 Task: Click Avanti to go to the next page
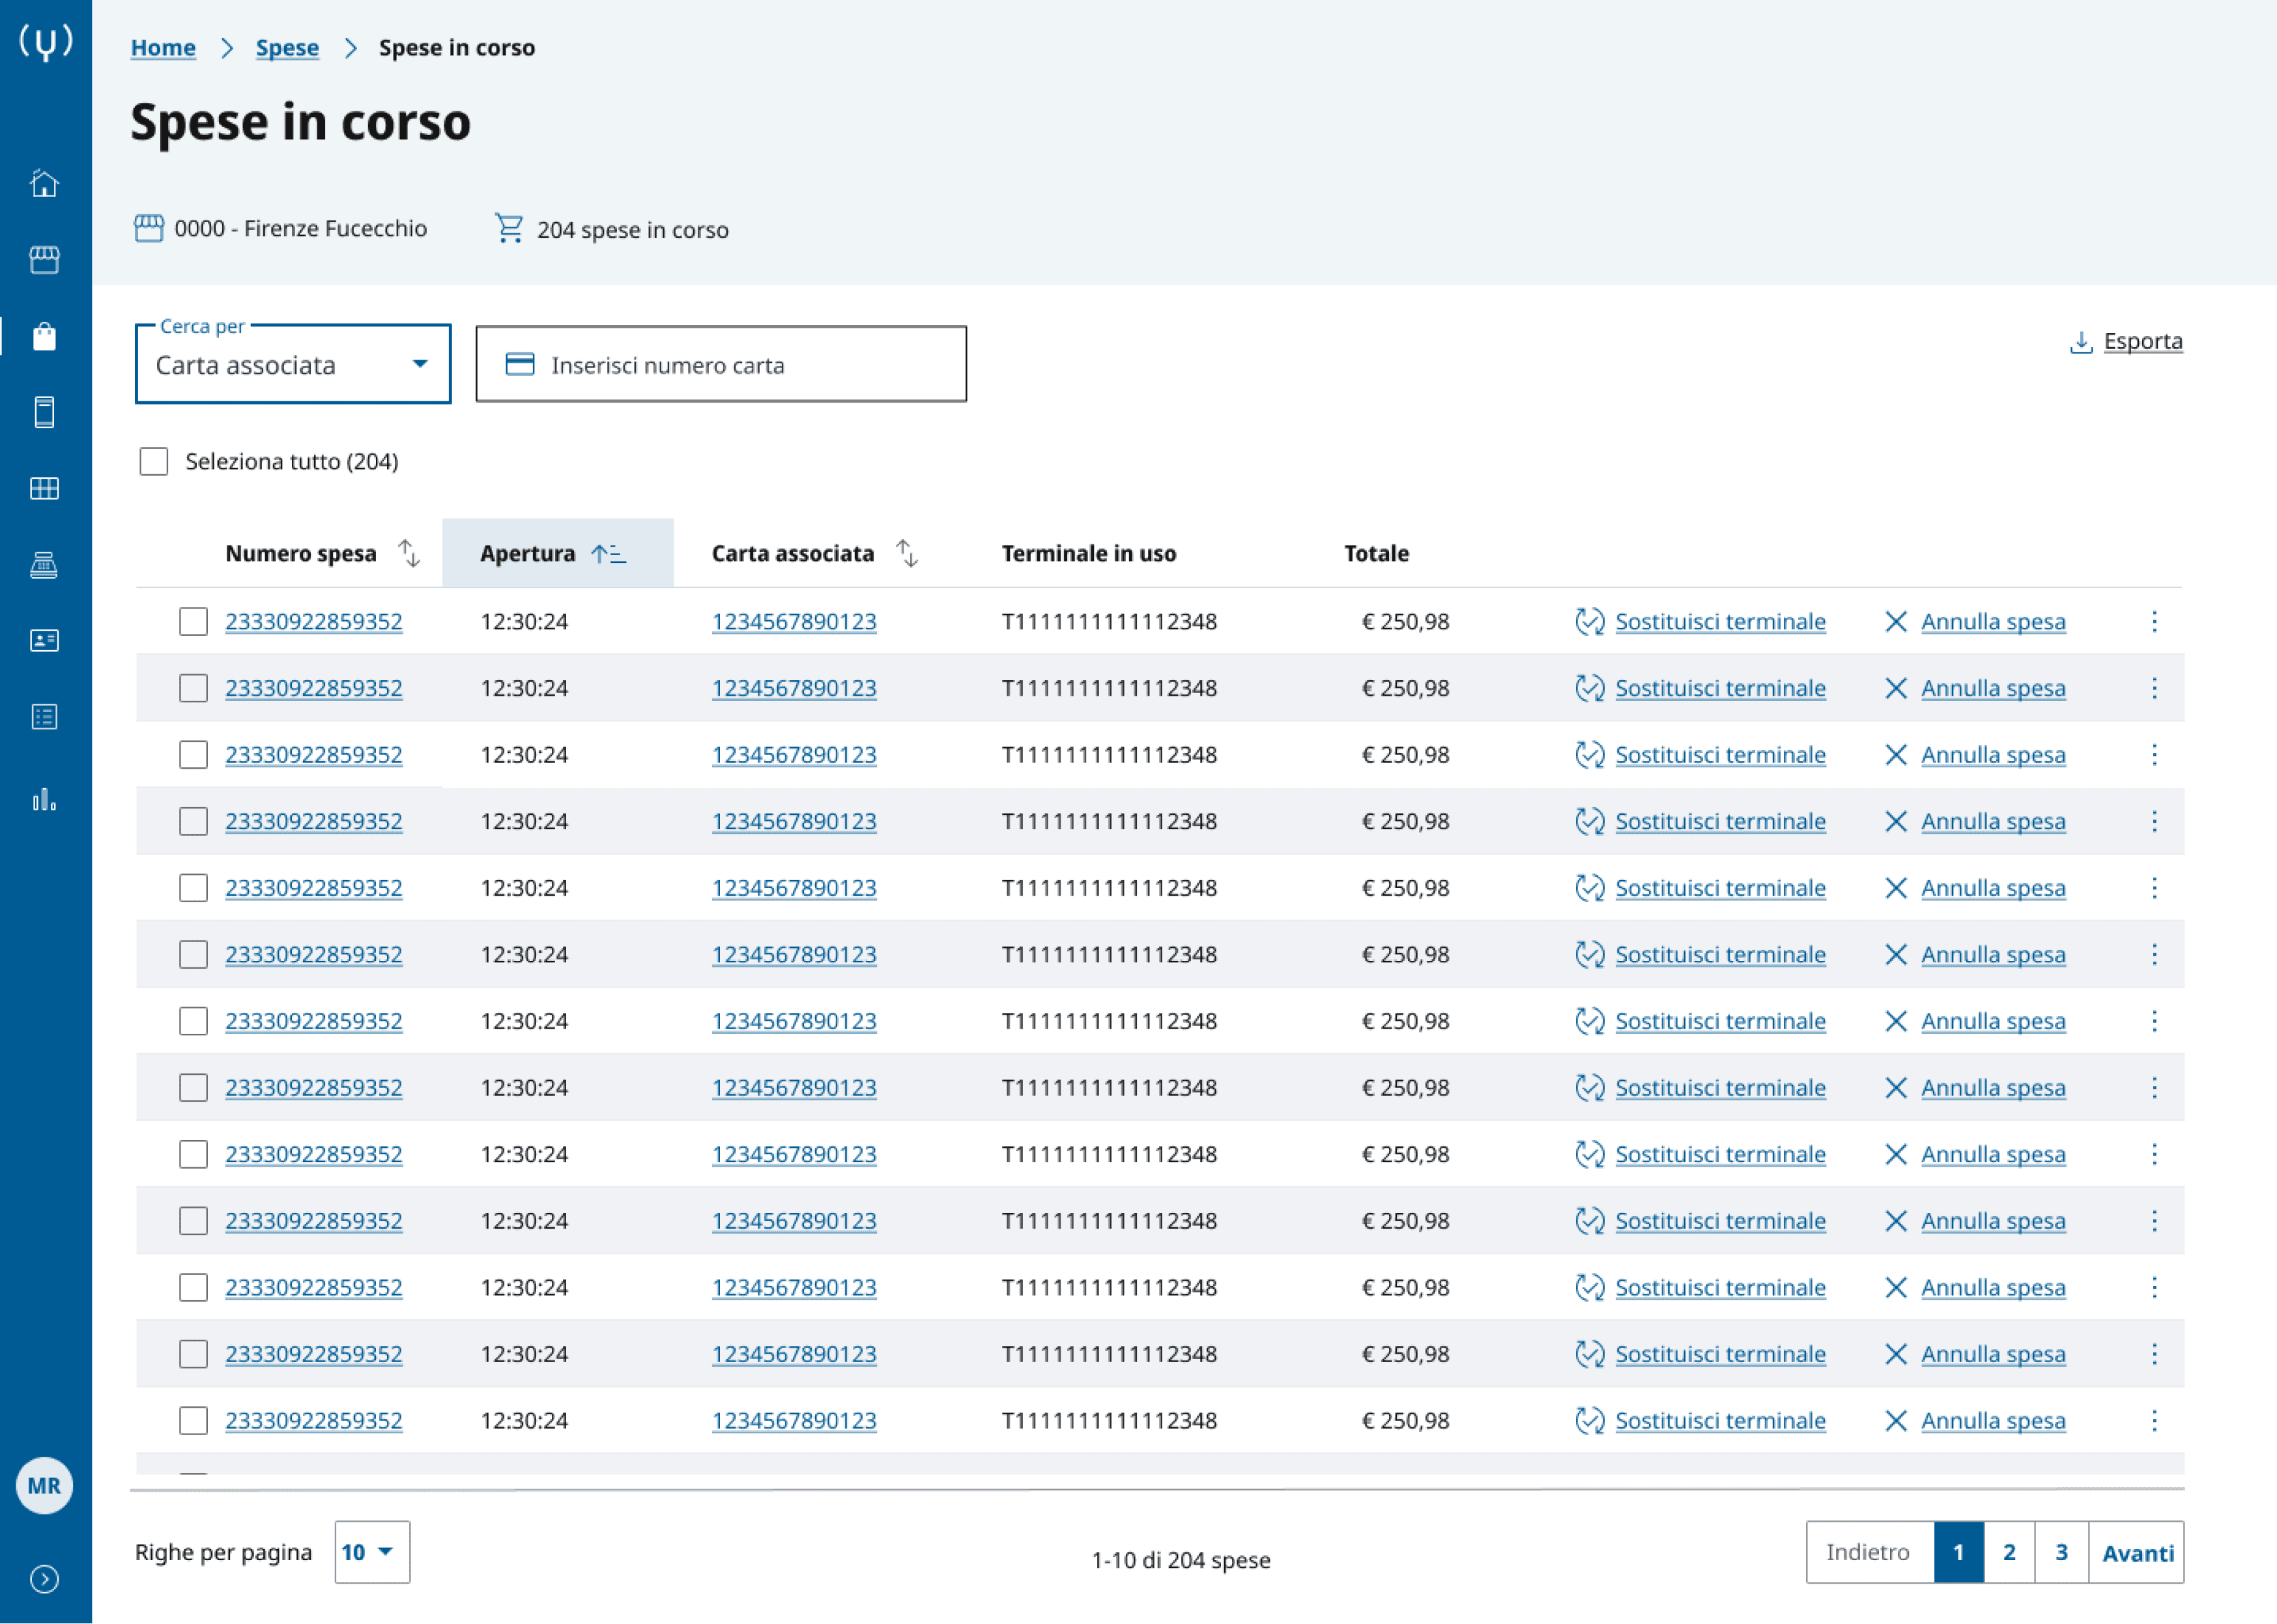2137,1552
